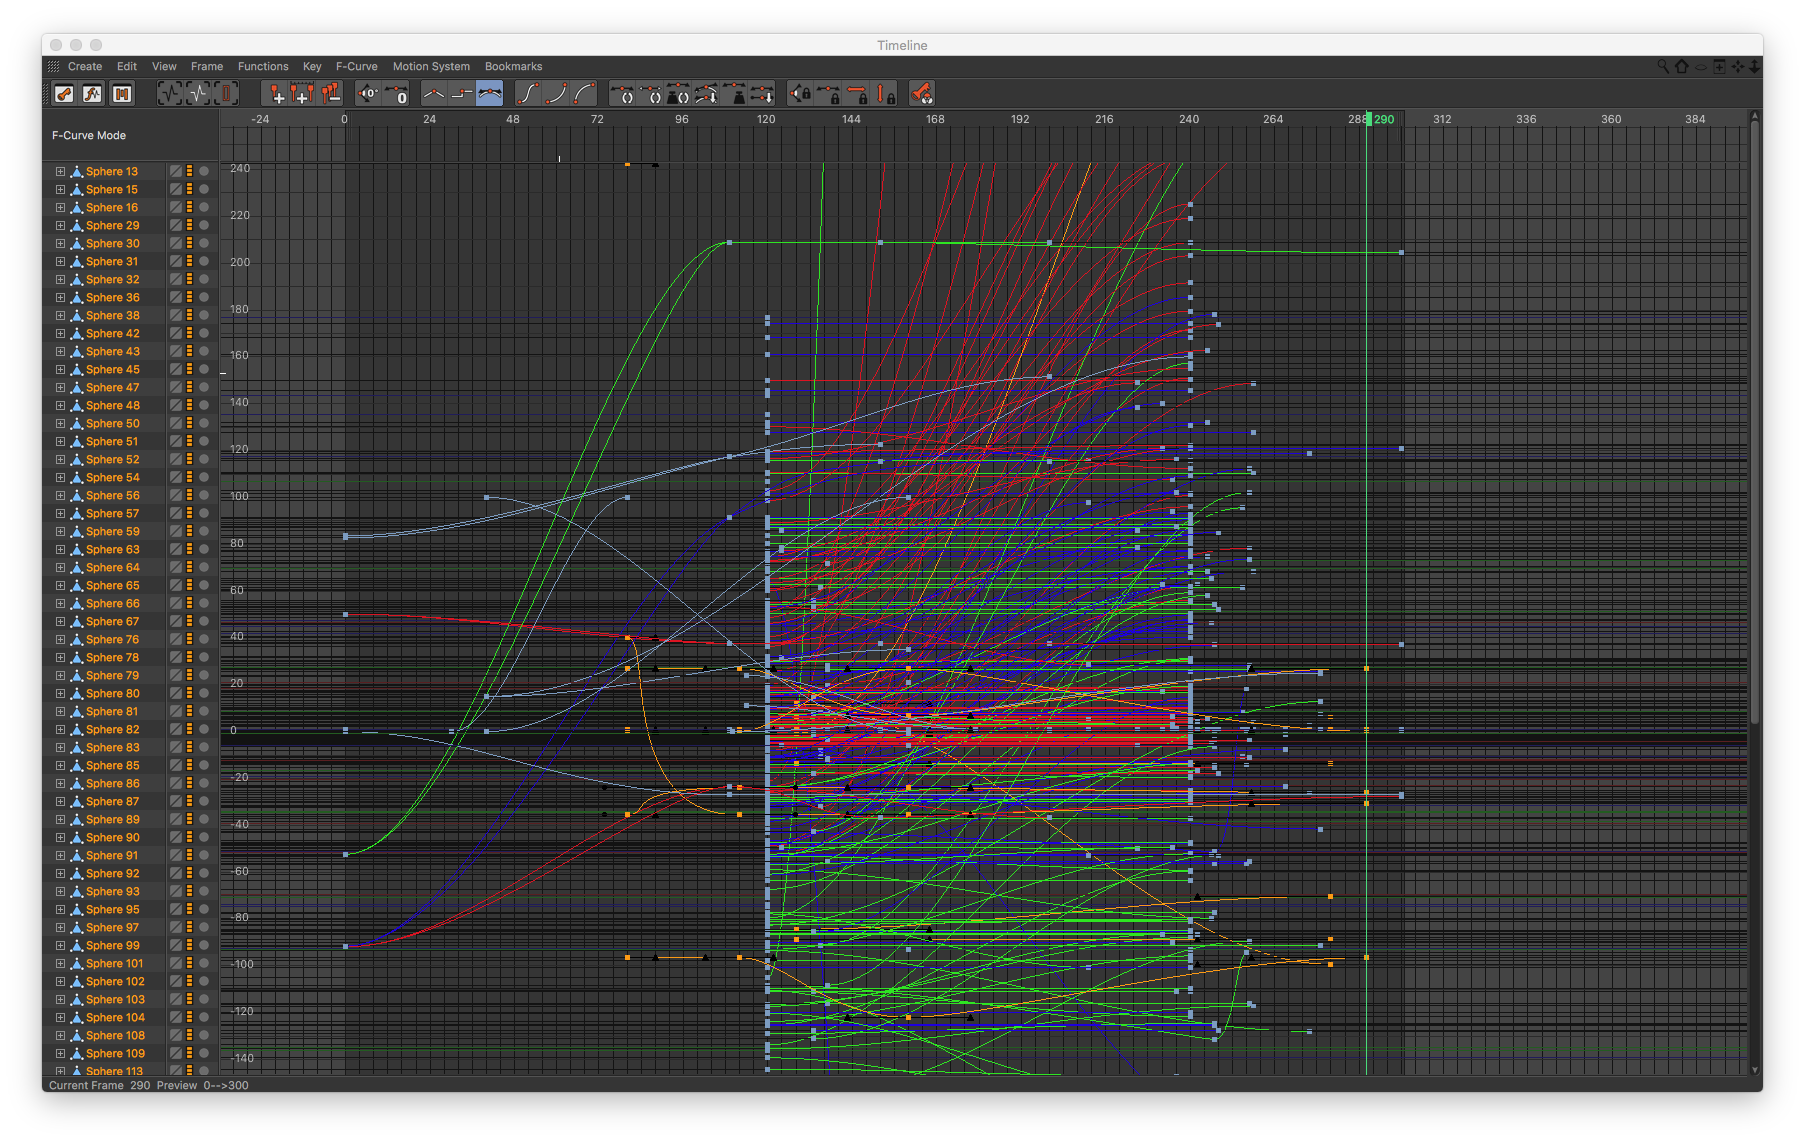This screenshot has width=1805, height=1142.
Task: Click the Zero Length tangent icon
Action: click(397, 94)
